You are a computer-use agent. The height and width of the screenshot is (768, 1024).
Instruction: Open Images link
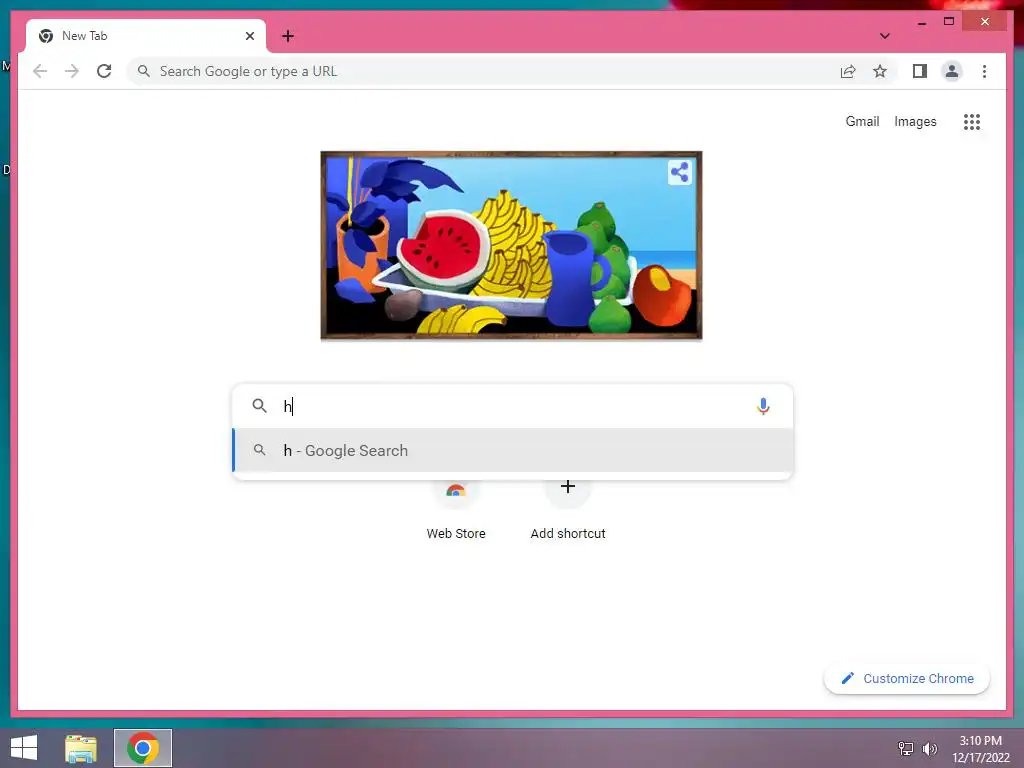click(915, 121)
